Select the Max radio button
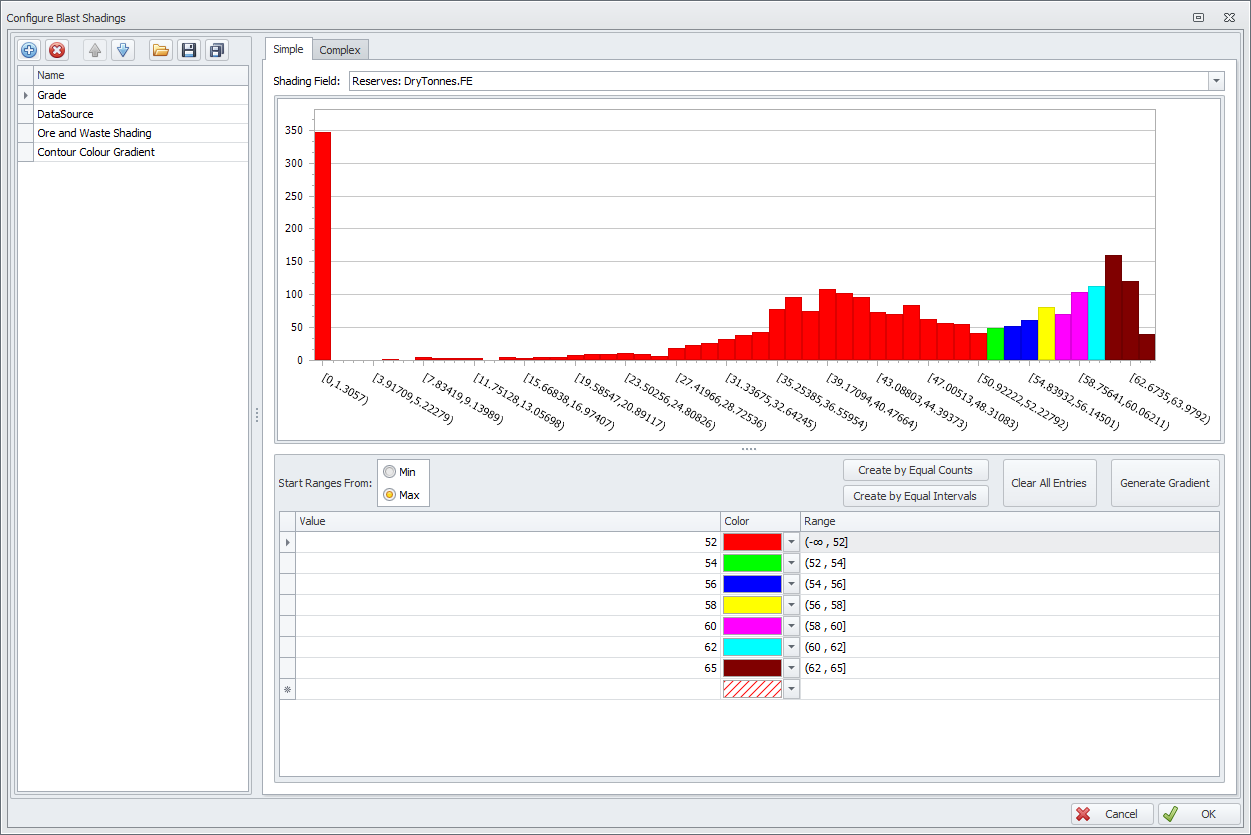The width and height of the screenshot is (1251, 835). click(x=390, y=495)
